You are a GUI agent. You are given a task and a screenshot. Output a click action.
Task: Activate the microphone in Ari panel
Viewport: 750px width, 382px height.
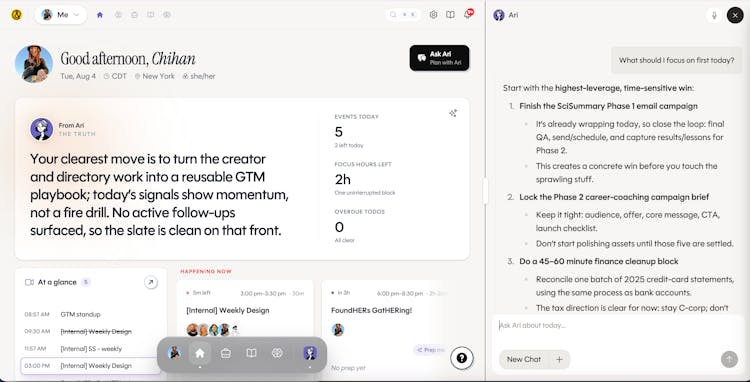click(x=714, y=15)
